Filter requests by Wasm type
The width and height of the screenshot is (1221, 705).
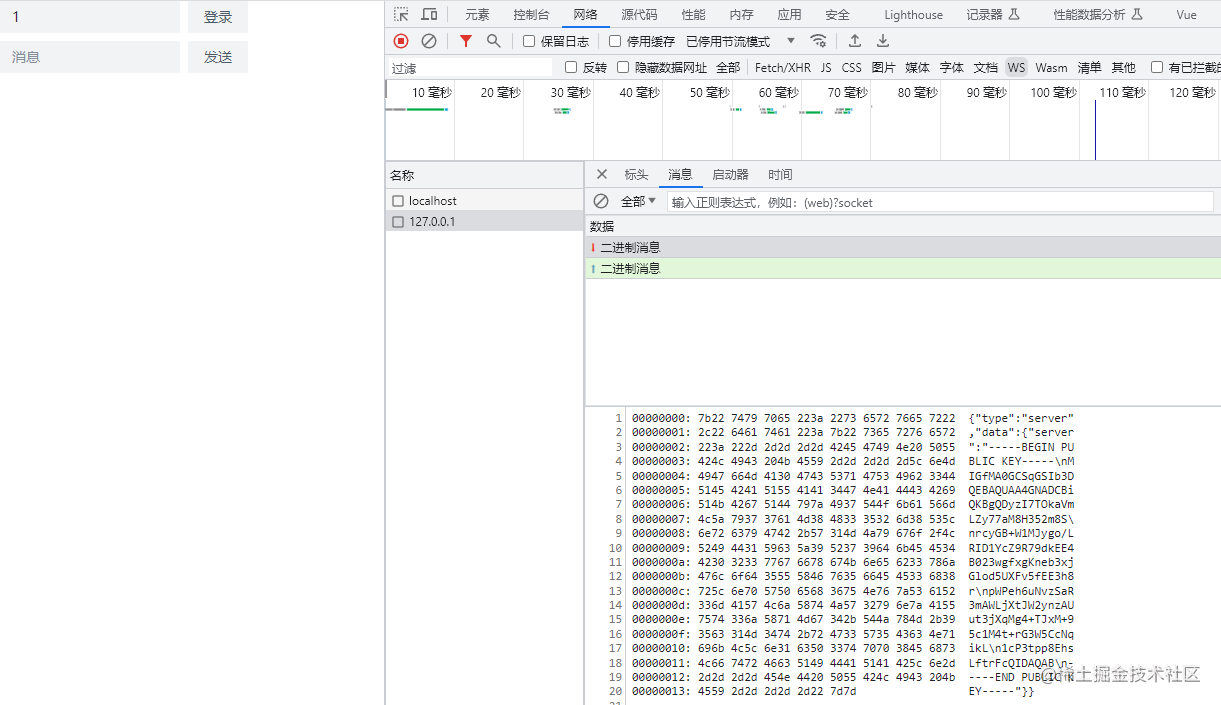point(1051,67)
